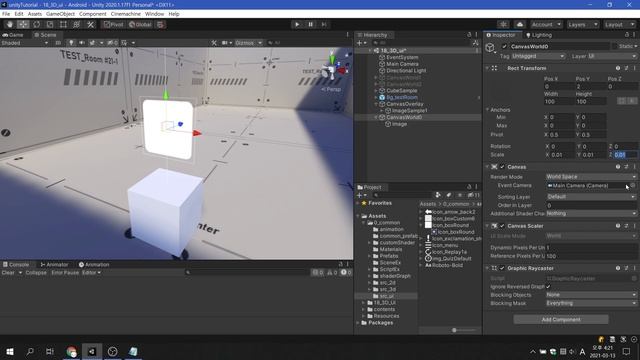Open Render Mode World Space dropdown
The image size is (640, 360).
591,177
